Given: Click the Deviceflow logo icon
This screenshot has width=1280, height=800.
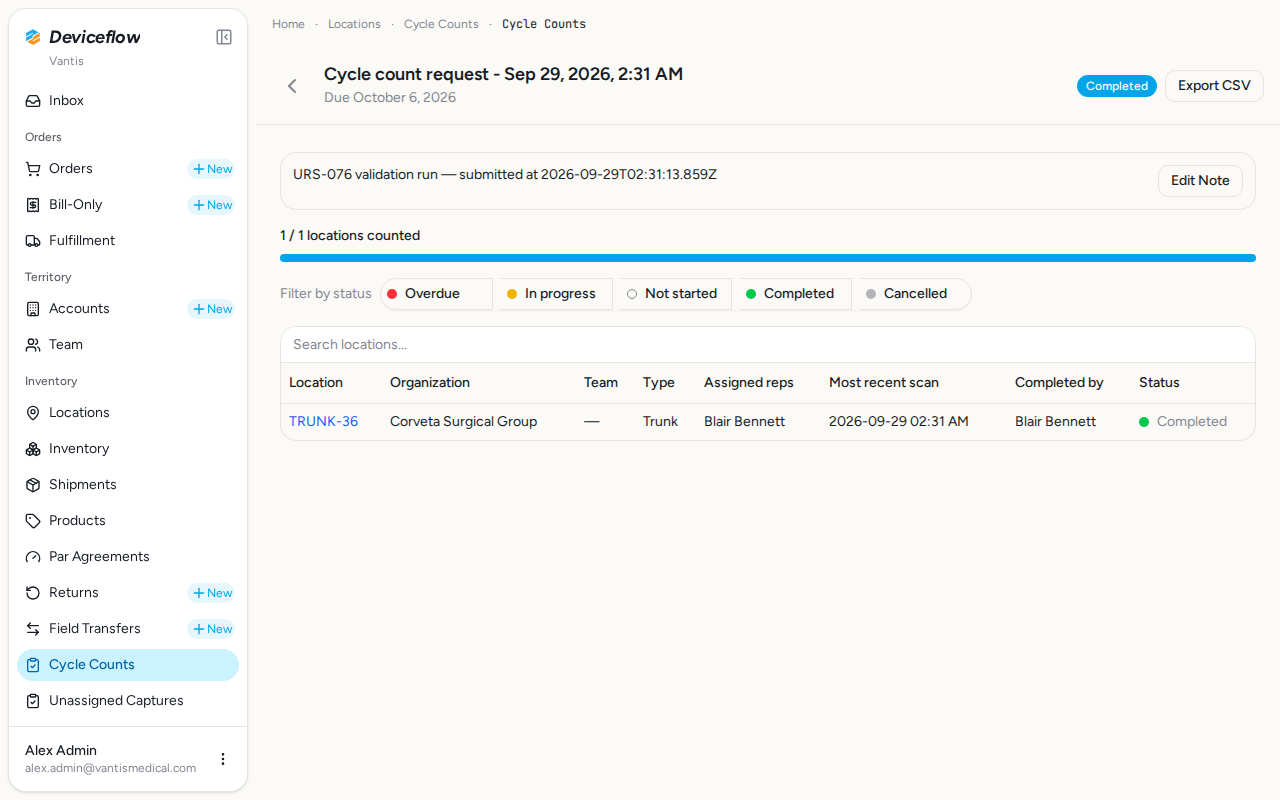Looking at the screenshot, I should 33,37.
